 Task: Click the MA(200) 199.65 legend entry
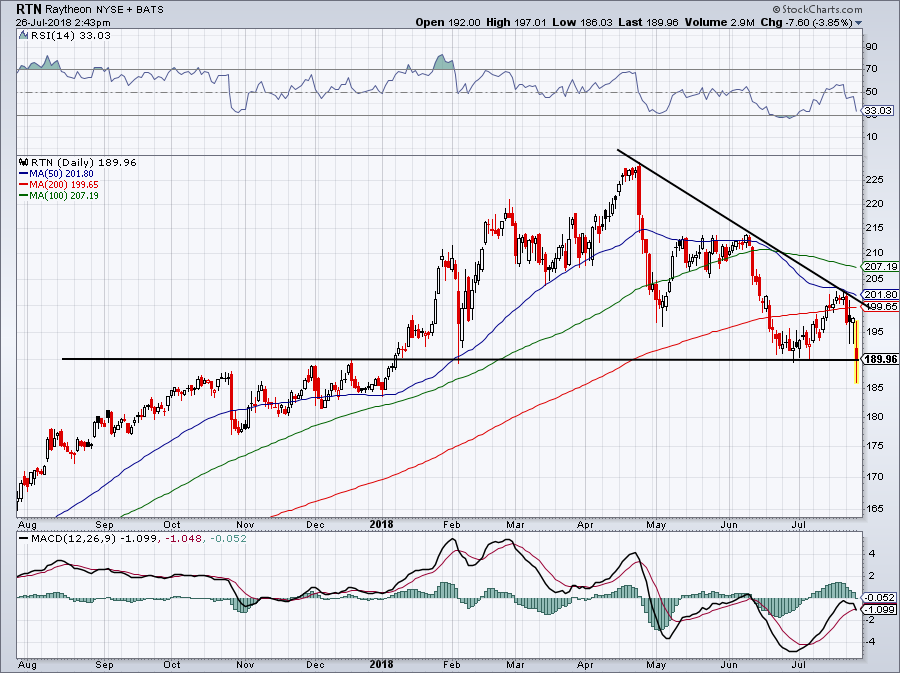point(64,185)
